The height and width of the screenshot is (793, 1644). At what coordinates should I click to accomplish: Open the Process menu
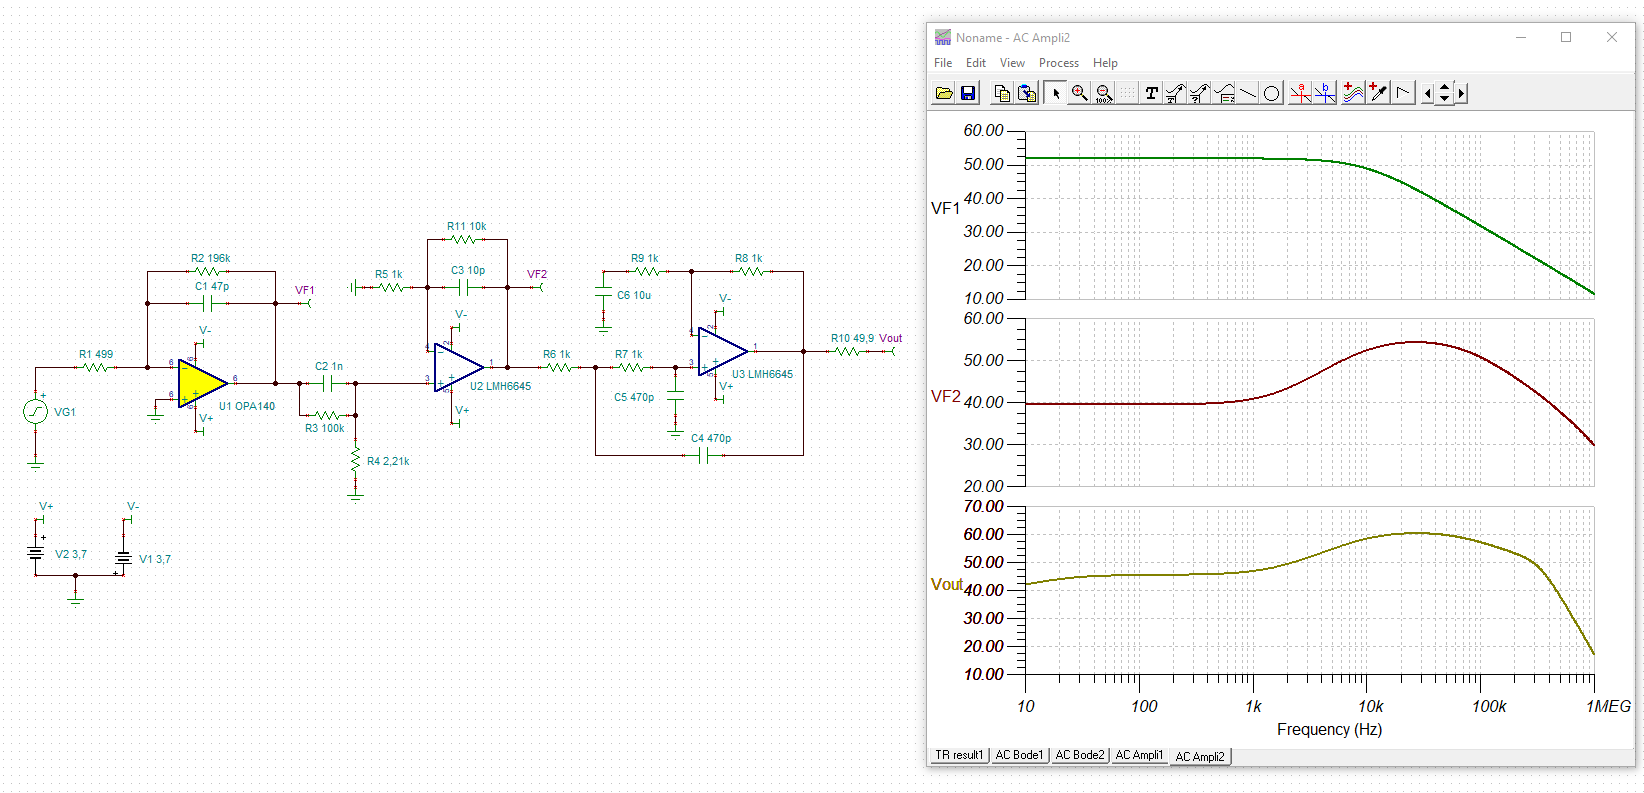1059,63
